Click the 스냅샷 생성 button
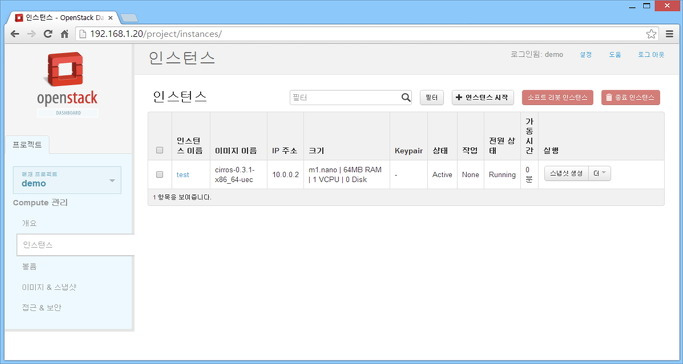The width and height of the screenshot is (683, 364). (566, 173)
